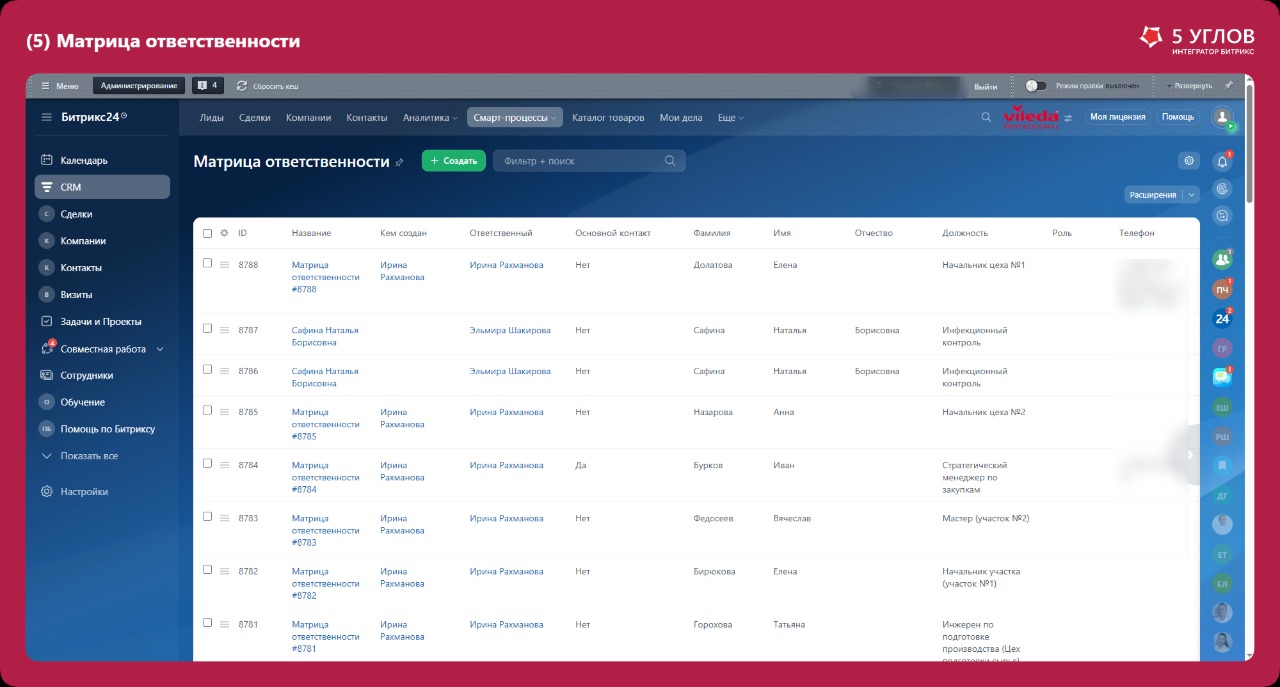The image size is (1280, 687).
Task: Open the Сделки tab in top menu
Action: tap(255, 118)
